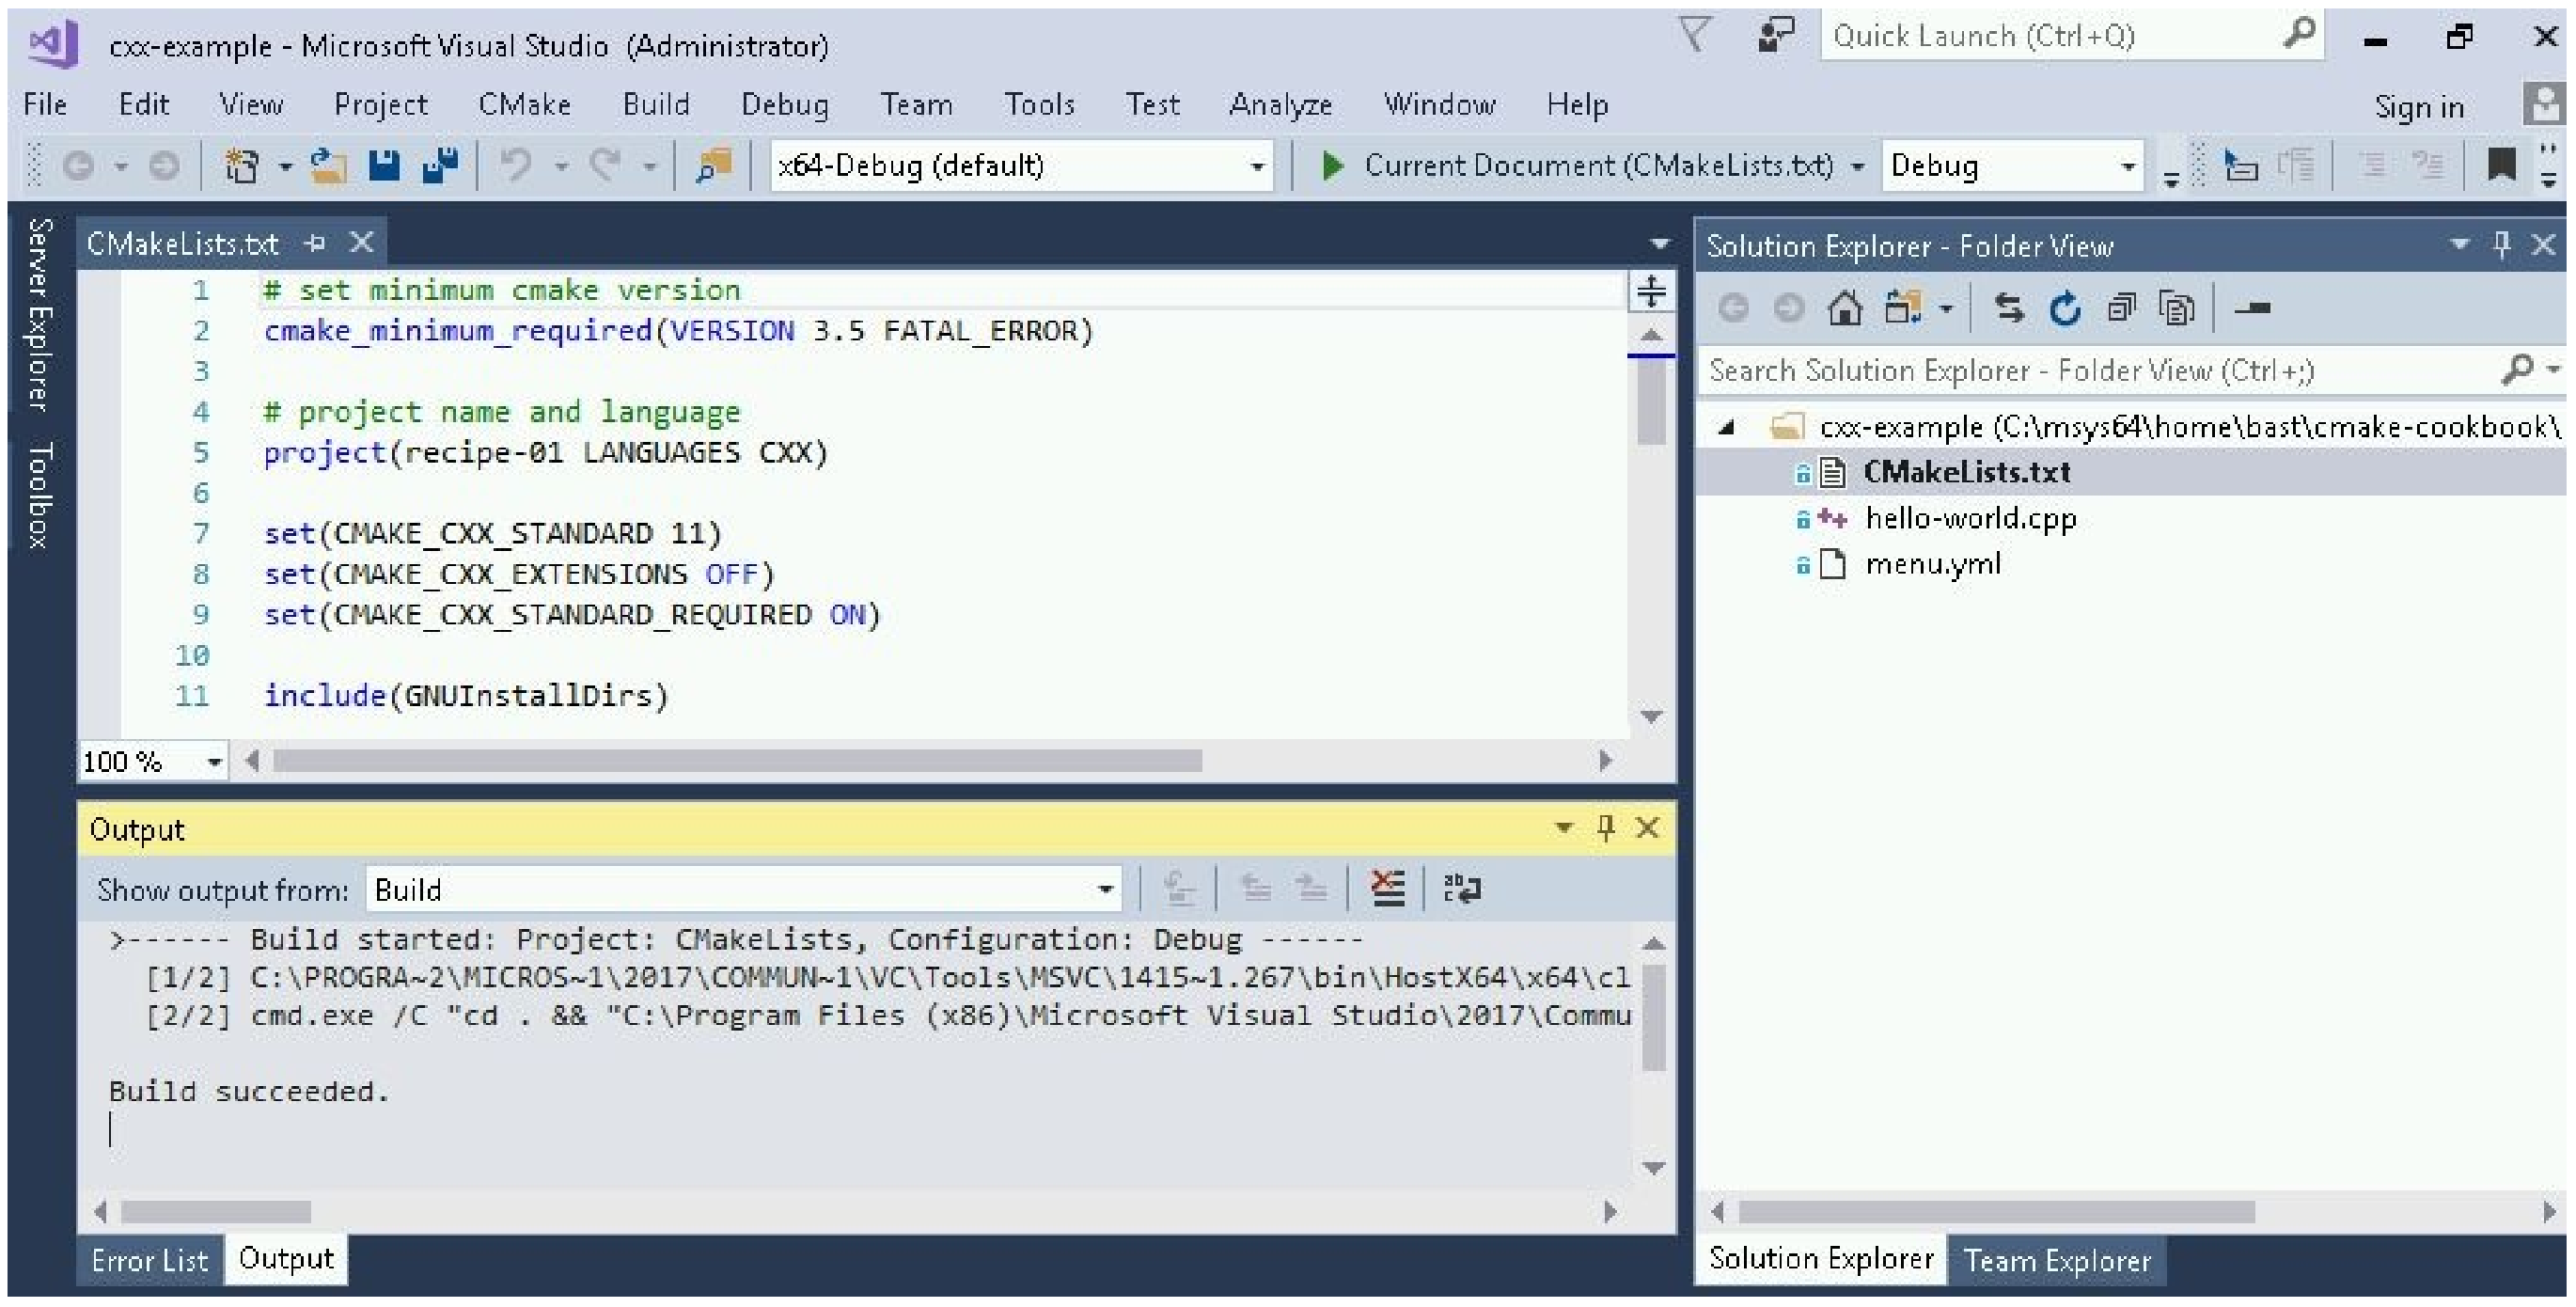This screenshot has height=1307, width=2576.
Task: Click the Open File folder icon
Action: click(x=328, y=166)
